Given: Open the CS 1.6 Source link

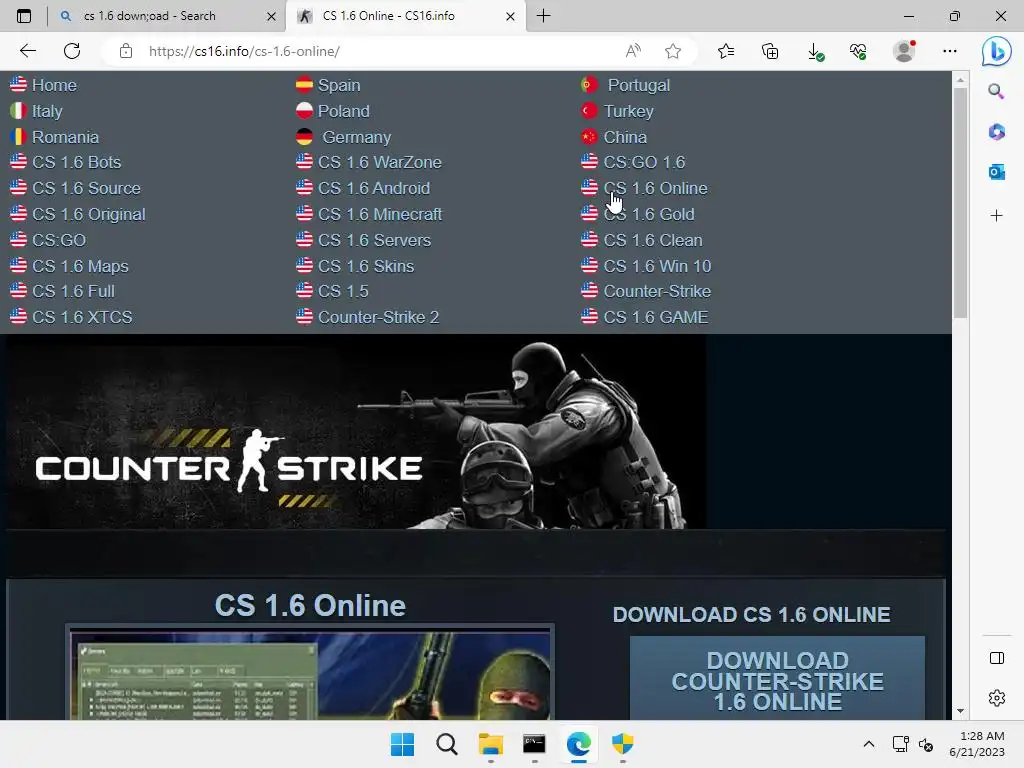Looking at the screenshot, I should pyautogui.click(x=86, y=188).
